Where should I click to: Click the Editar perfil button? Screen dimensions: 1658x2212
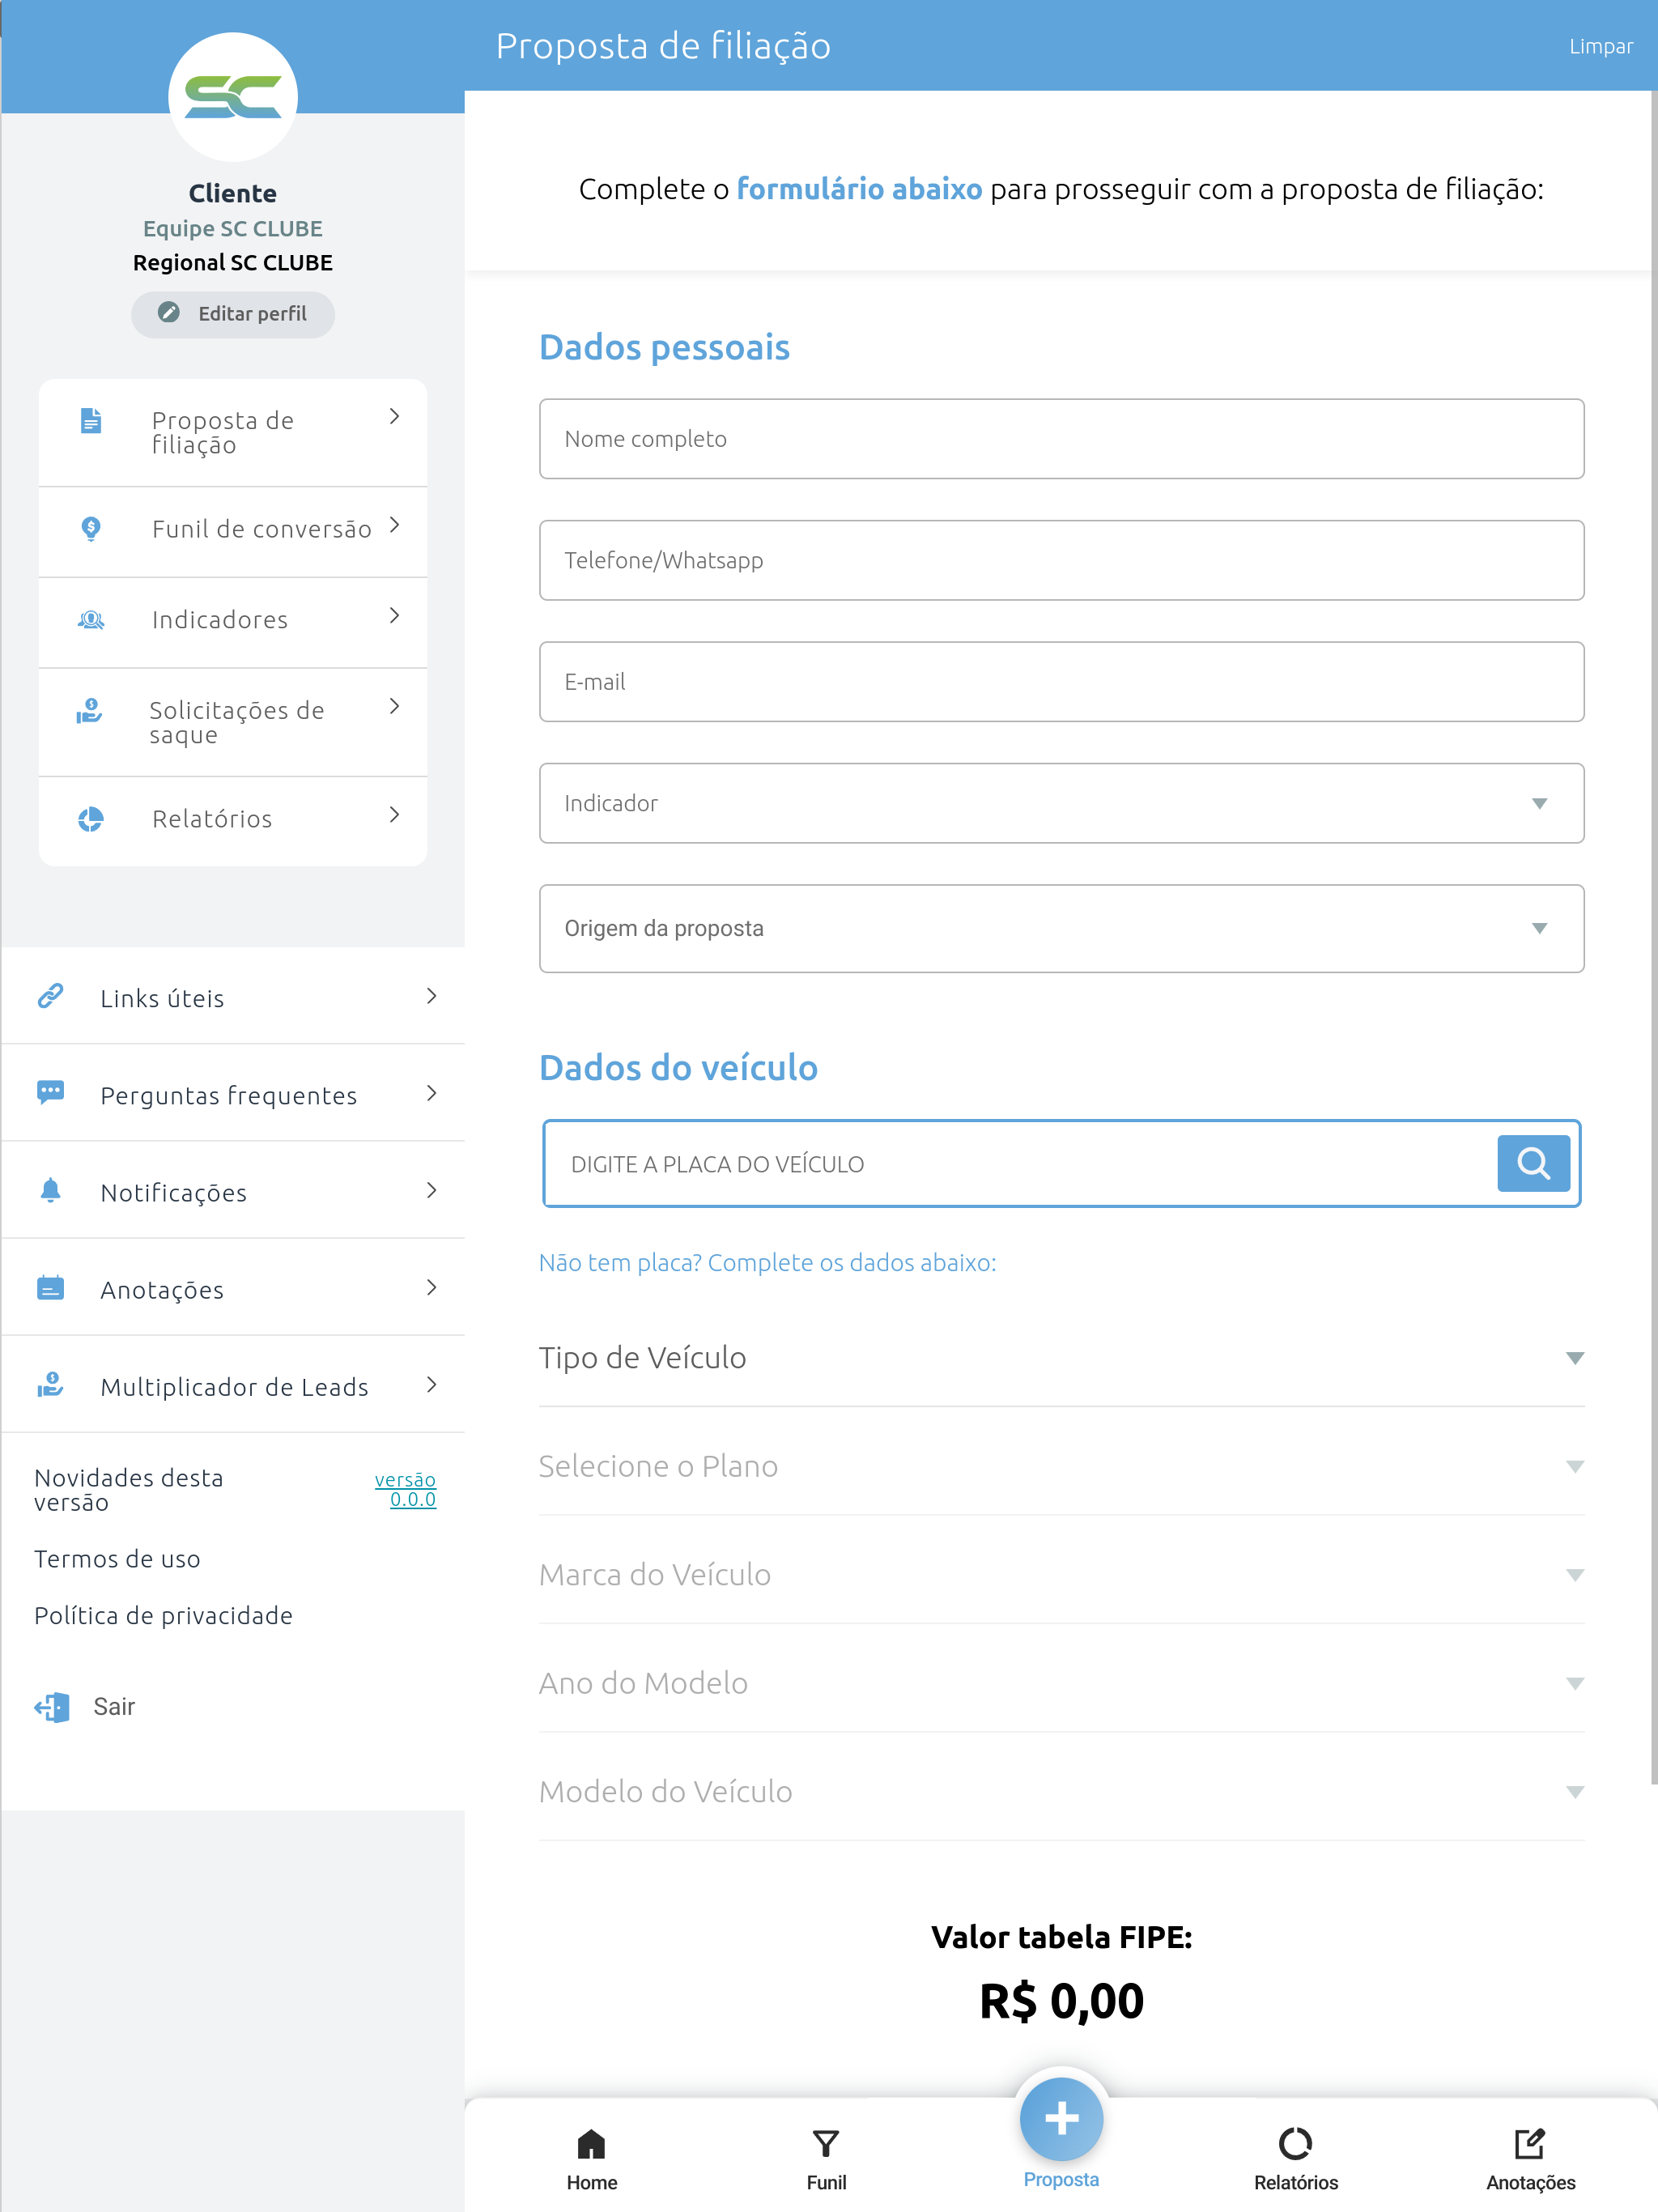click(233, 314)
